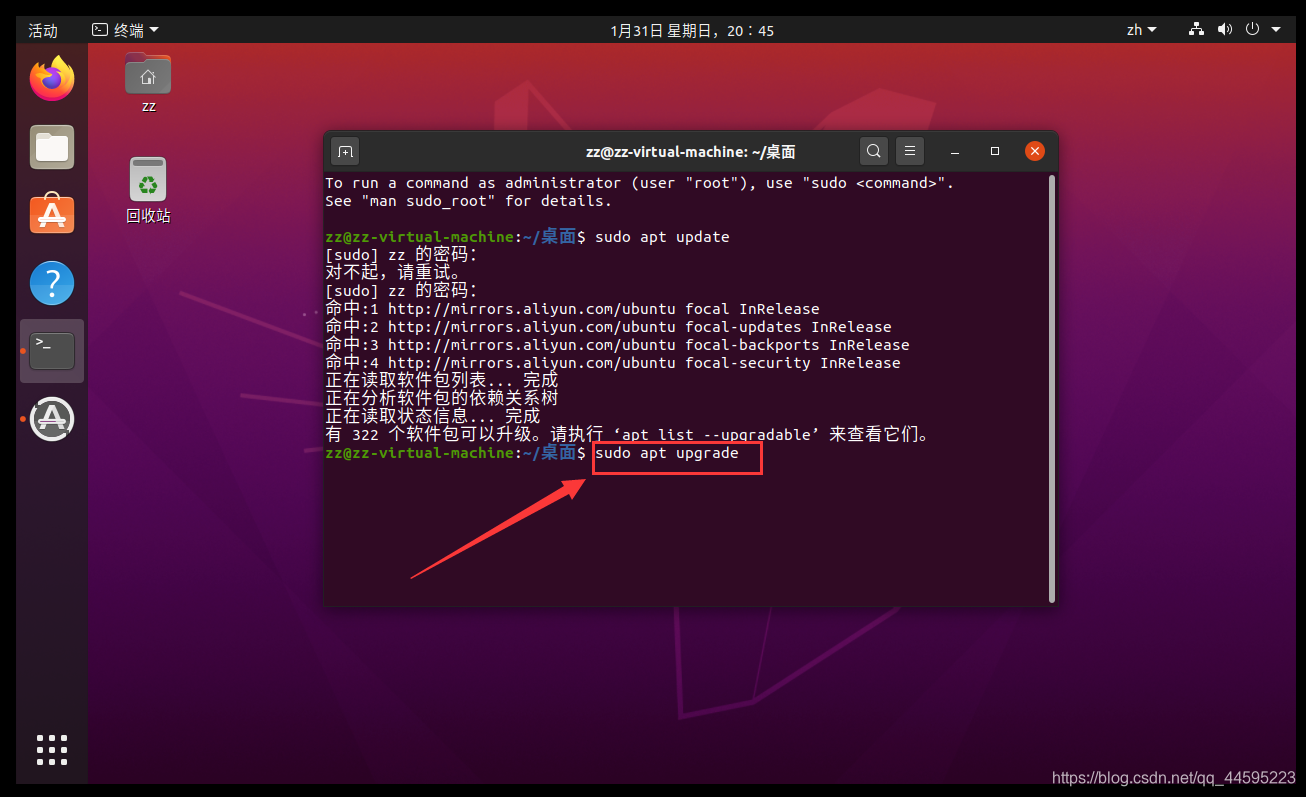Image resolution: width=1306 pixels, height=797 pixels.
Task: Click the terminal title 'zz@zz-virtual-machine: ~/桌面'
Action: [691, 152]
